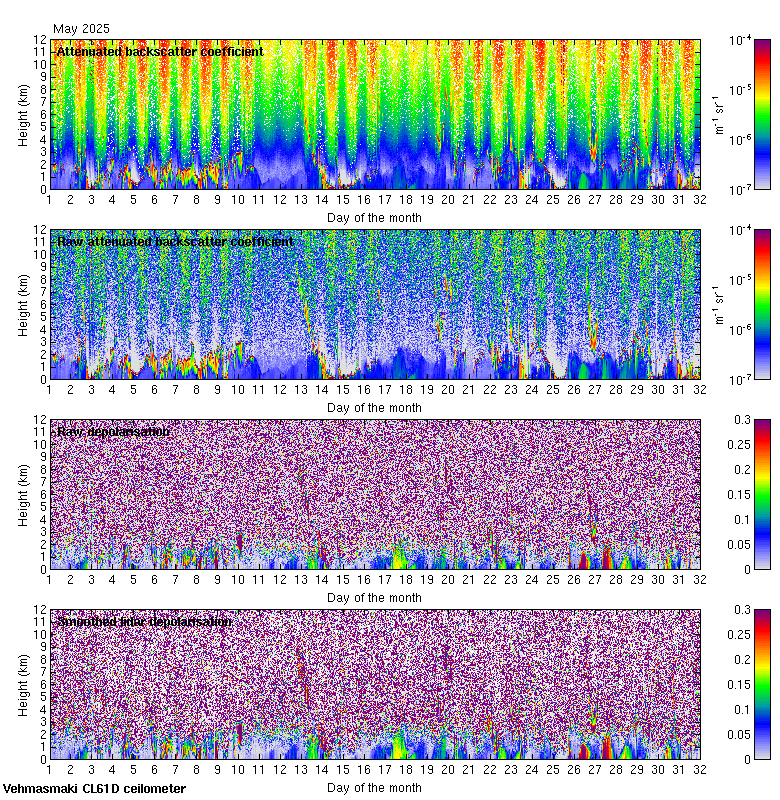Image resolution: width=780 pixels, height=800 pixels.
Task: Click day 20 tick under raw backscatter panel
Action: 447,390
